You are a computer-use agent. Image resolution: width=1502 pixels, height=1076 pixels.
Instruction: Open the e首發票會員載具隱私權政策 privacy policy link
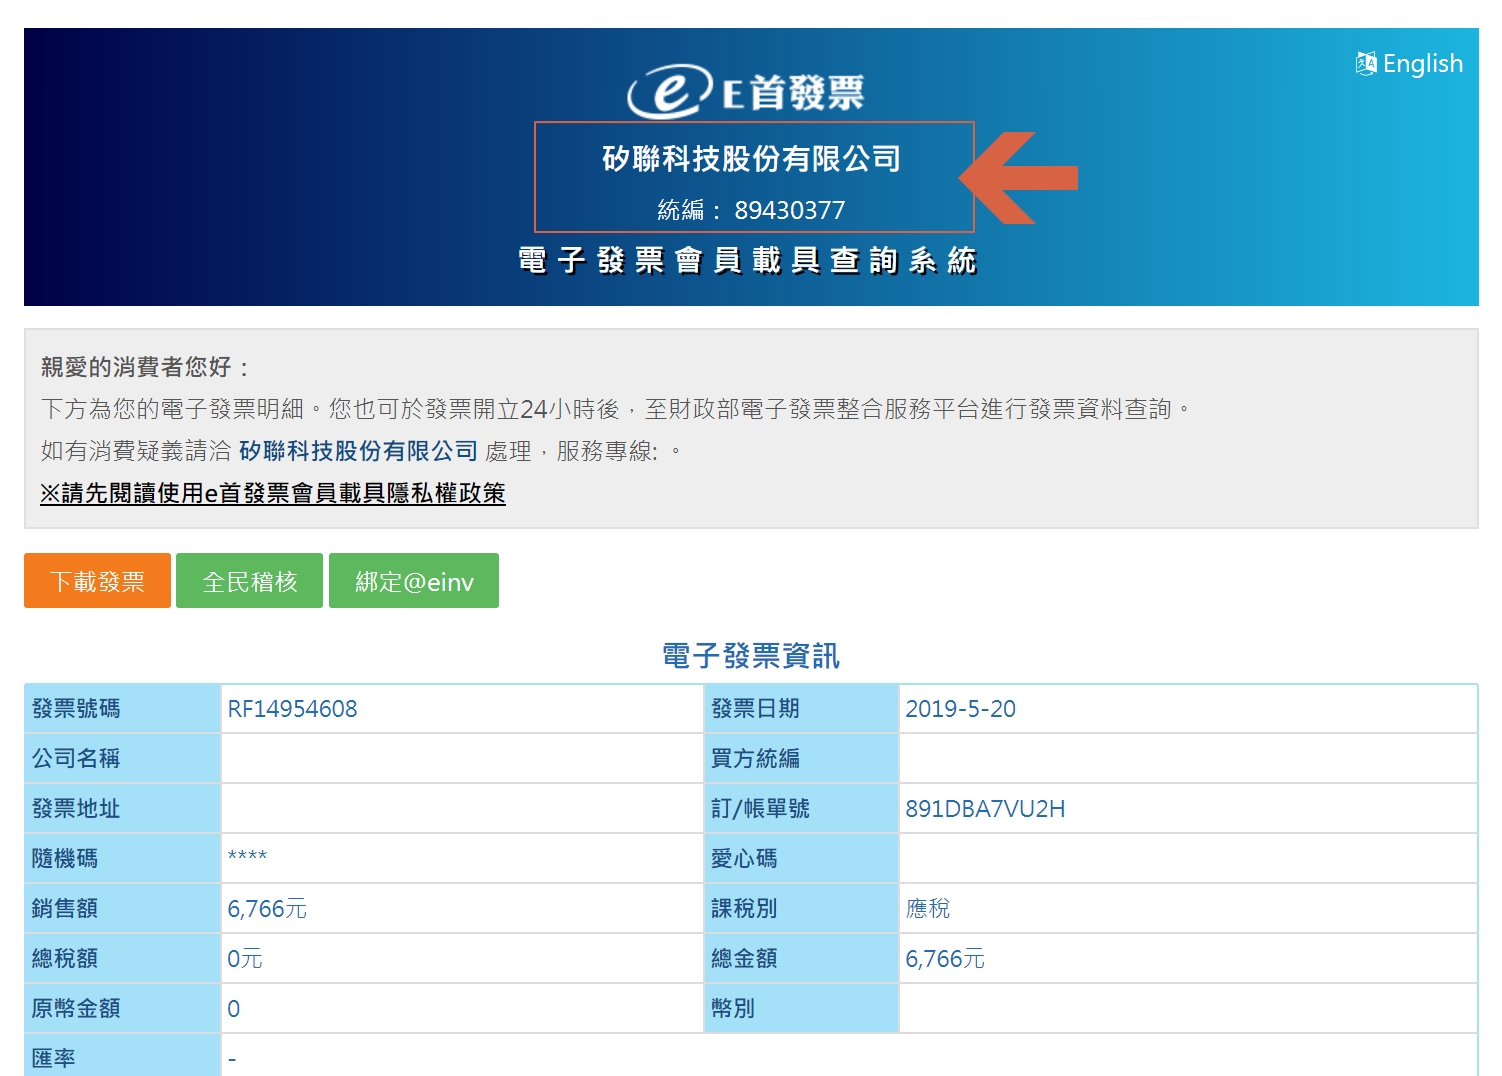(x=273, y=493)
